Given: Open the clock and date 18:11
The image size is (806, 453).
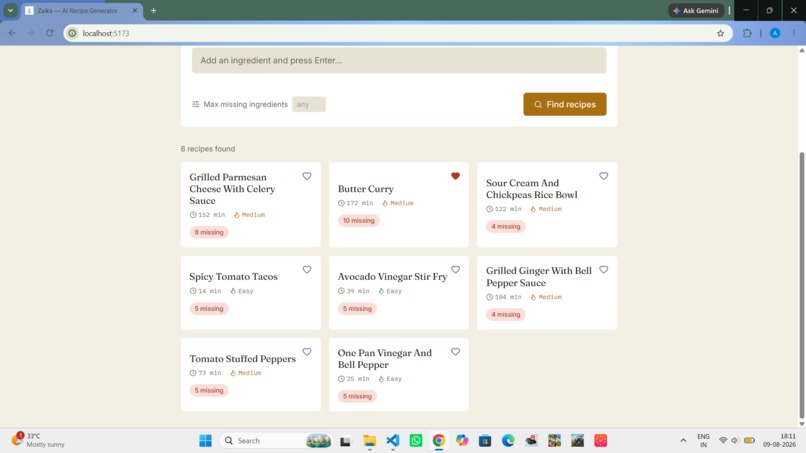Looking at the screenshot, I should [x=779, y=441].
